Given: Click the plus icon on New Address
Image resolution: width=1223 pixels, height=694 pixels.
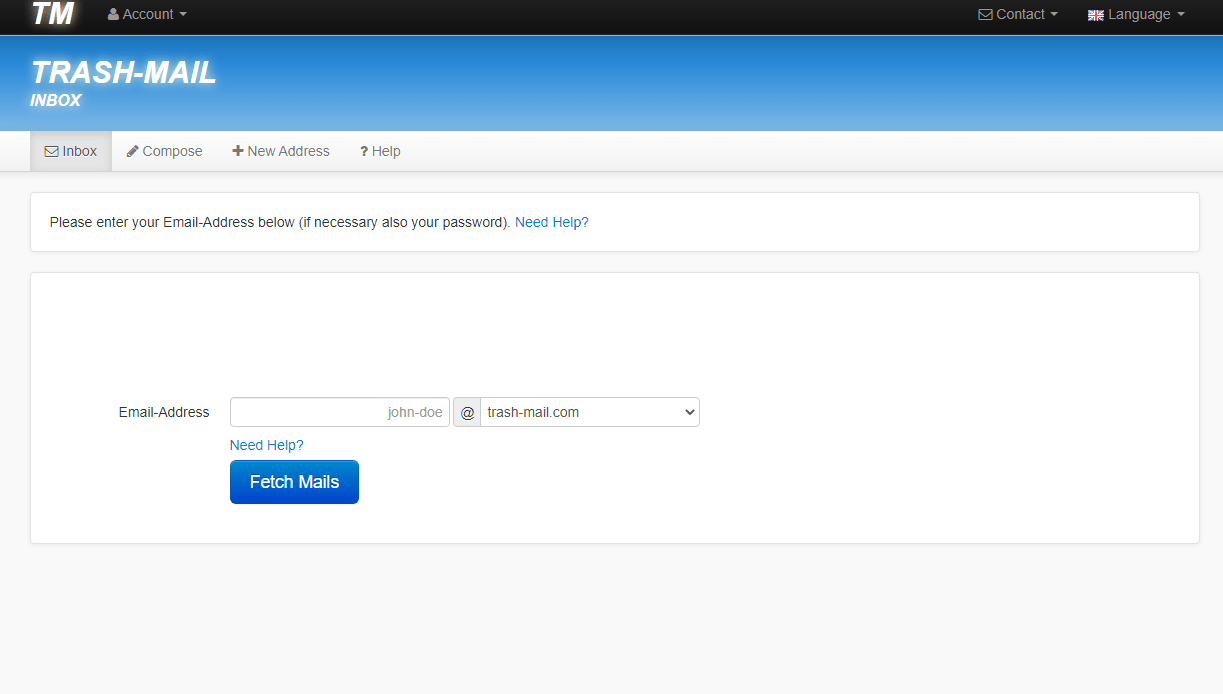Looking at the screenshot, I should (238, 151).
